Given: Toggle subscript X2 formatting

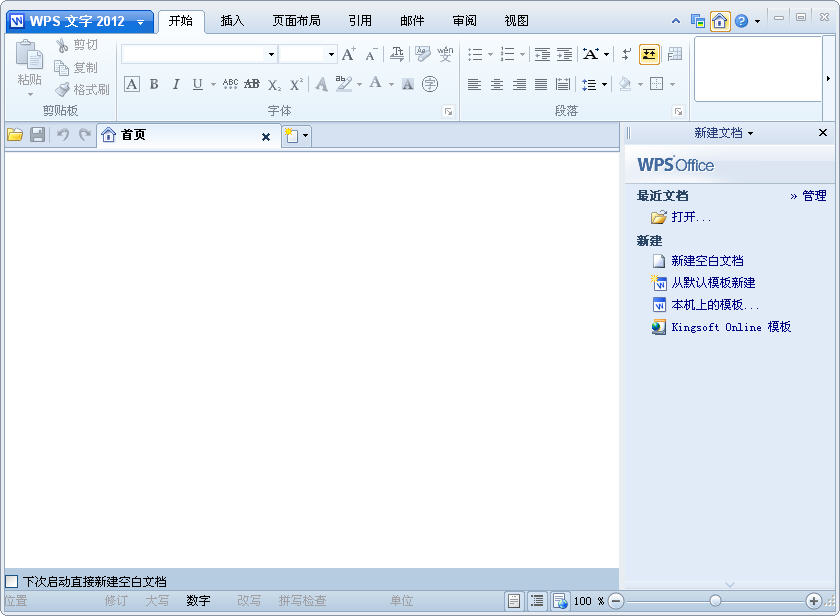Looking at the screenshot, I should pos(274,85).
